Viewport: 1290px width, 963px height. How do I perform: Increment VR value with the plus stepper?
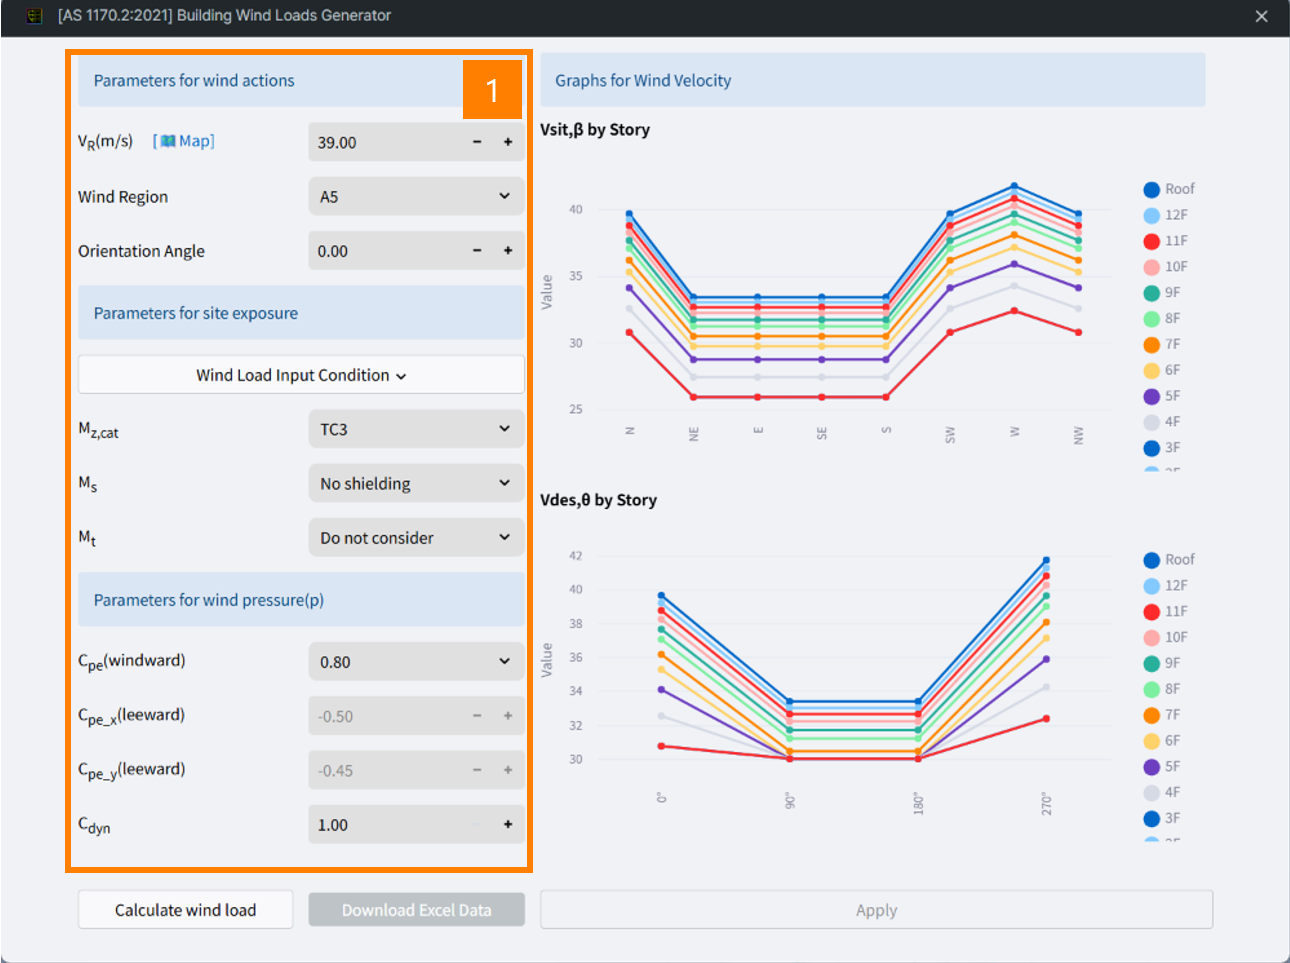point(508,141)
